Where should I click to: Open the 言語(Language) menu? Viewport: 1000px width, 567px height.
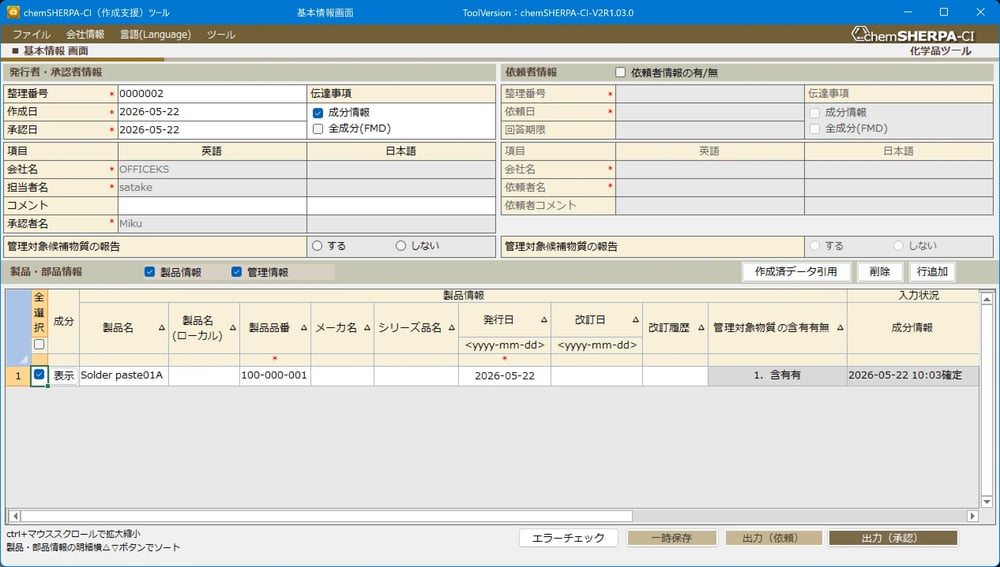pyautogui.click(x=156, y=34)
